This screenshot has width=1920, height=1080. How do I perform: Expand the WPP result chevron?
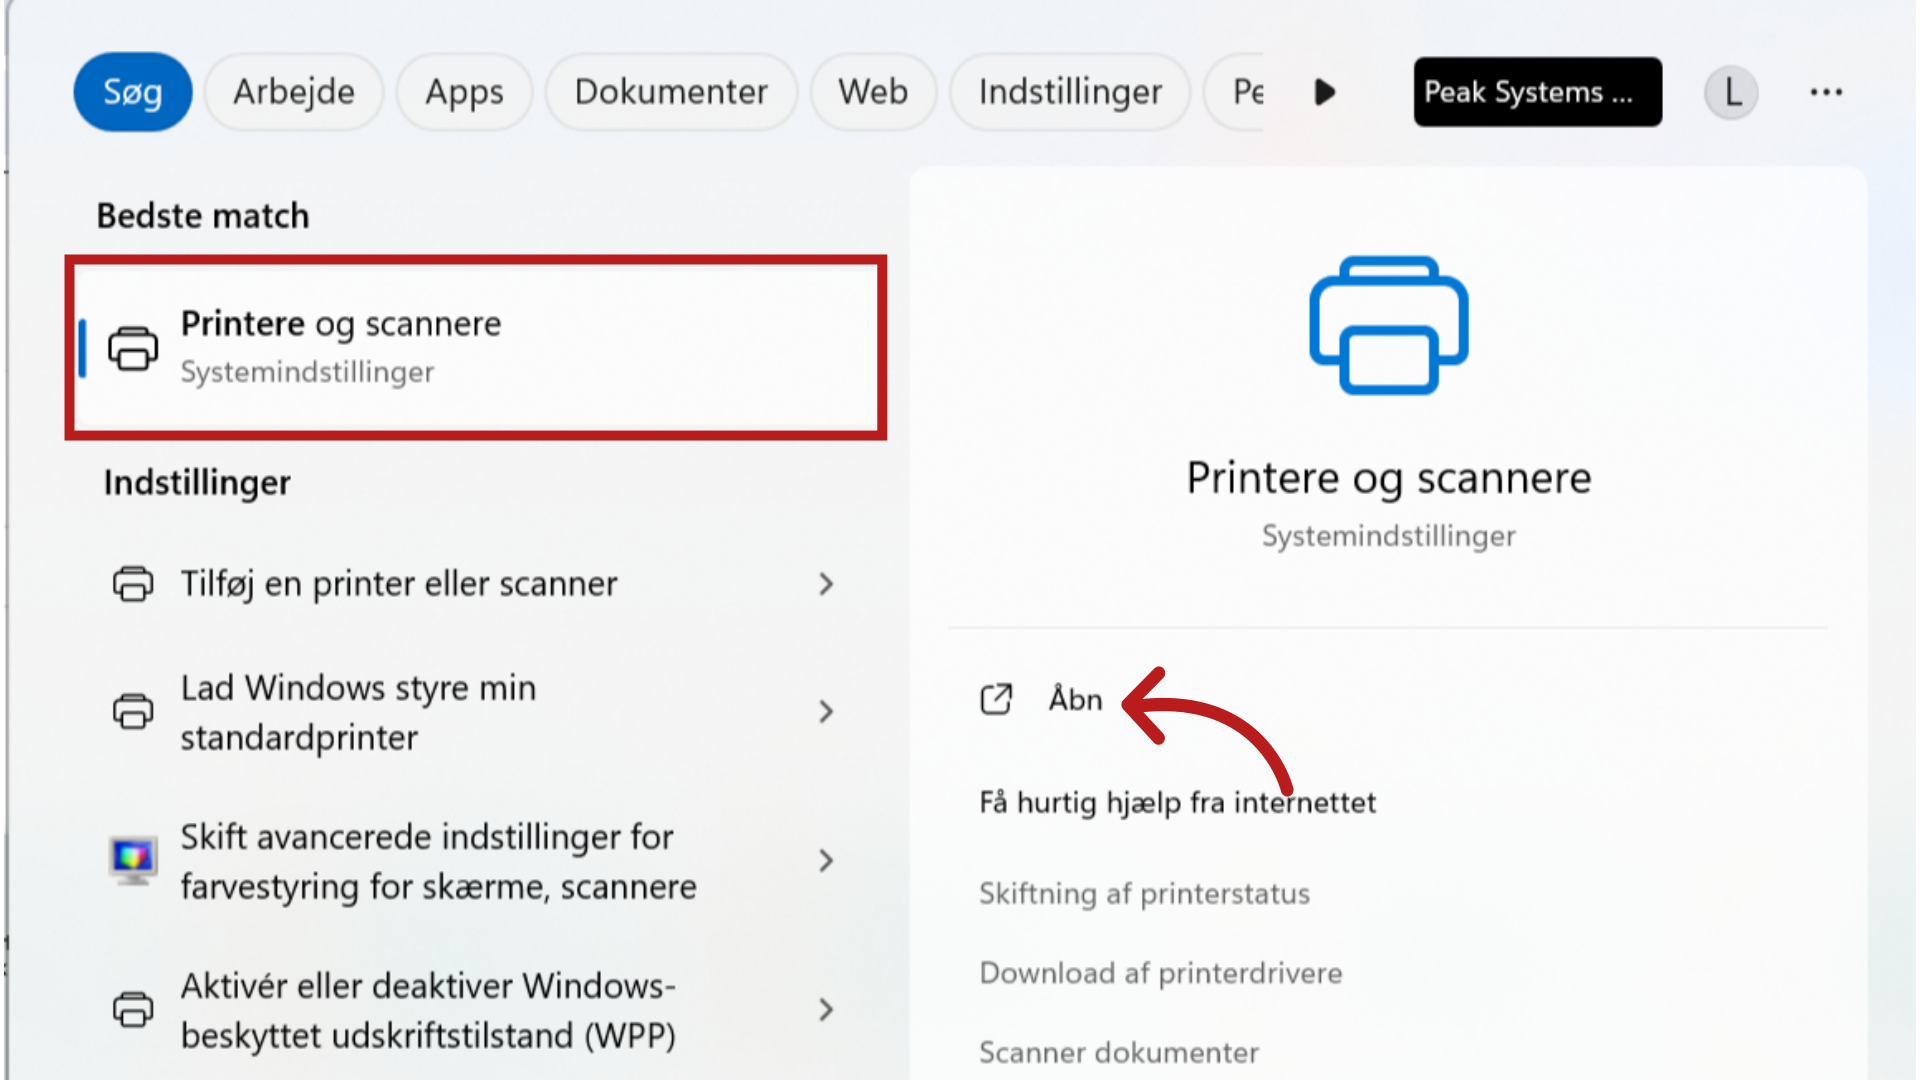coord(826,1010)
